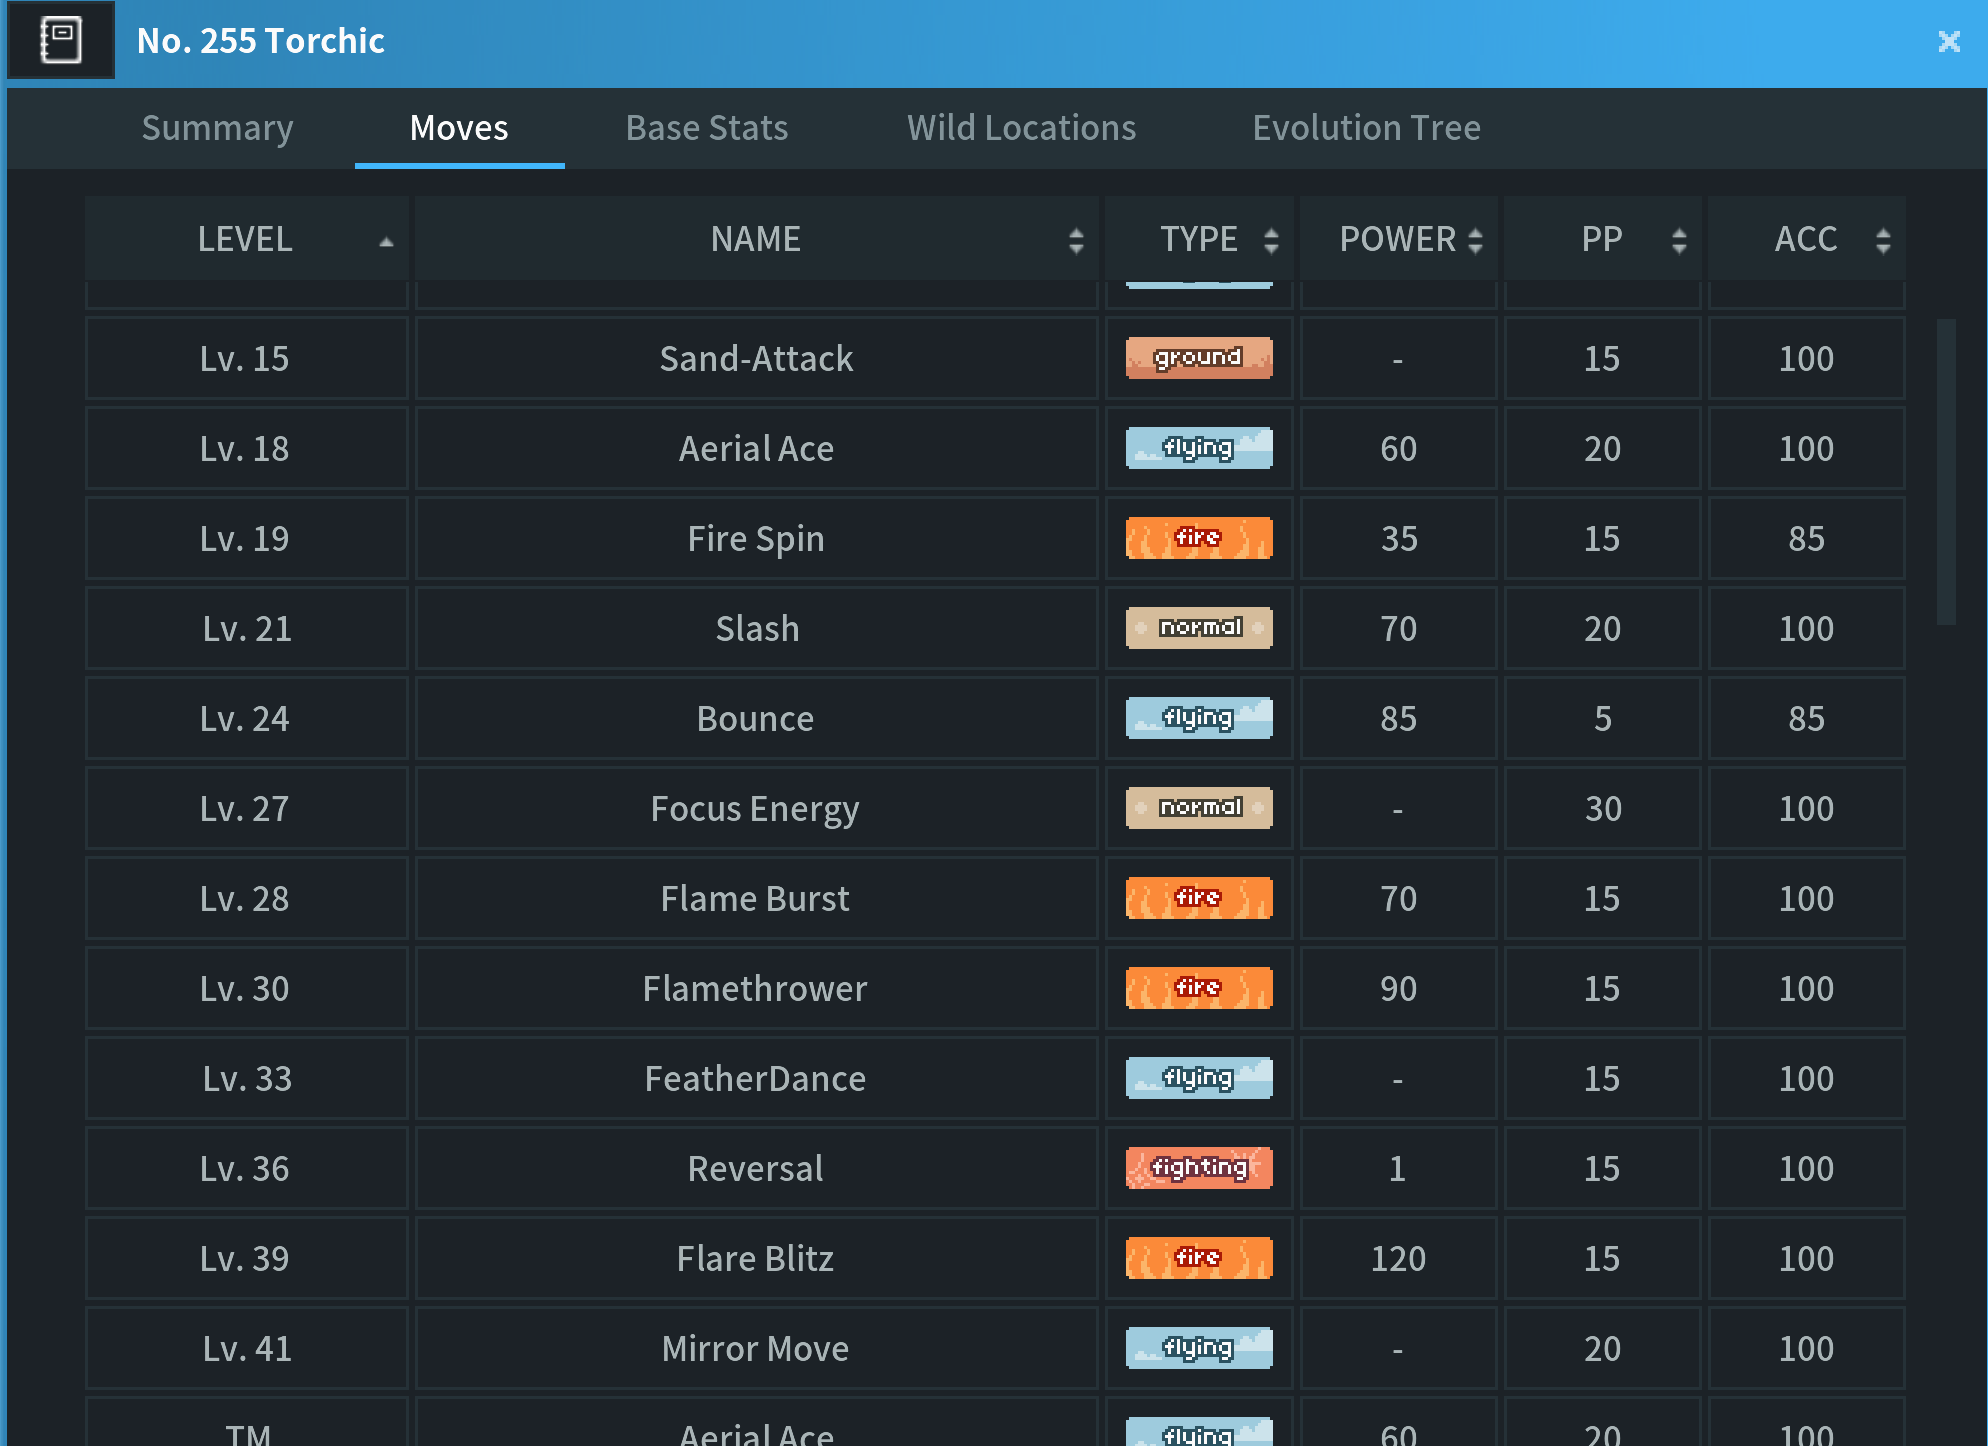Click the ACC column sort icon

[1882, 239]
